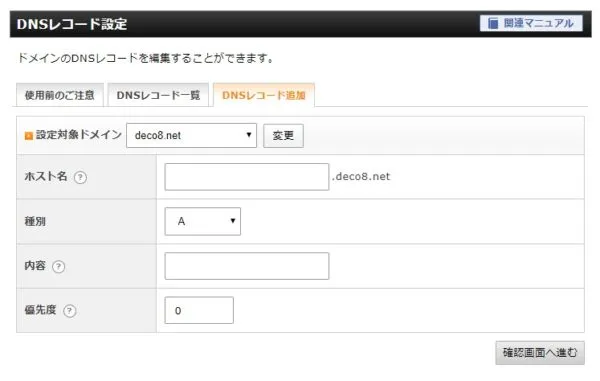Click the DNSレコード設定 heading
This screenshot has height=381, width=600.
[x=72, y=24]
